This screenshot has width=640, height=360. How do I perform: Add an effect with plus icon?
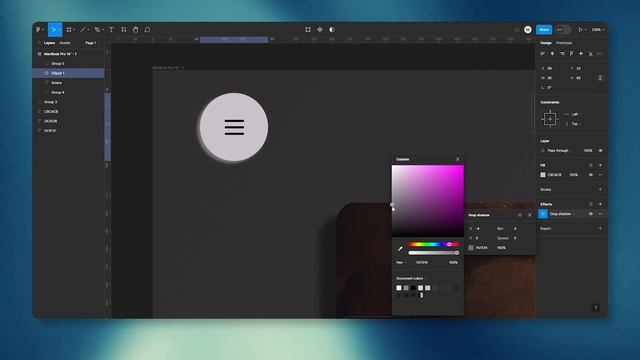click(600, 204)
